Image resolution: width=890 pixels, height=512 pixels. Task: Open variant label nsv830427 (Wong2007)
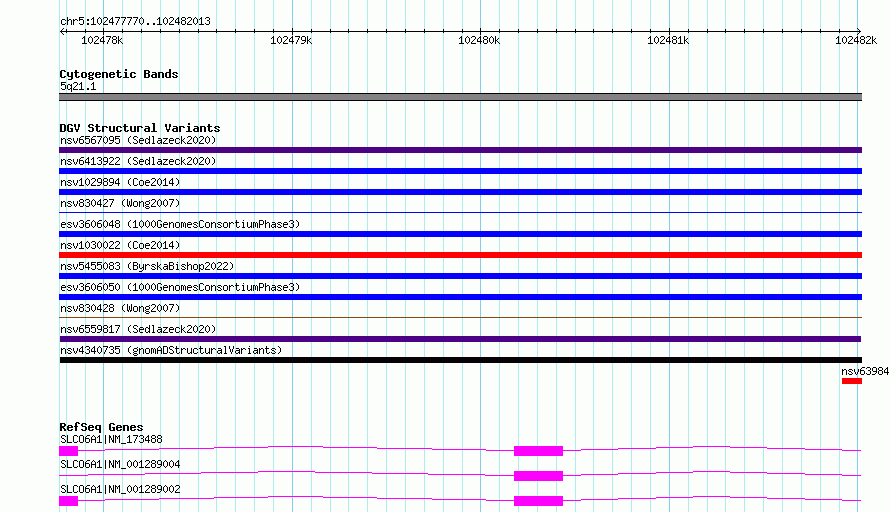point(120,203)
